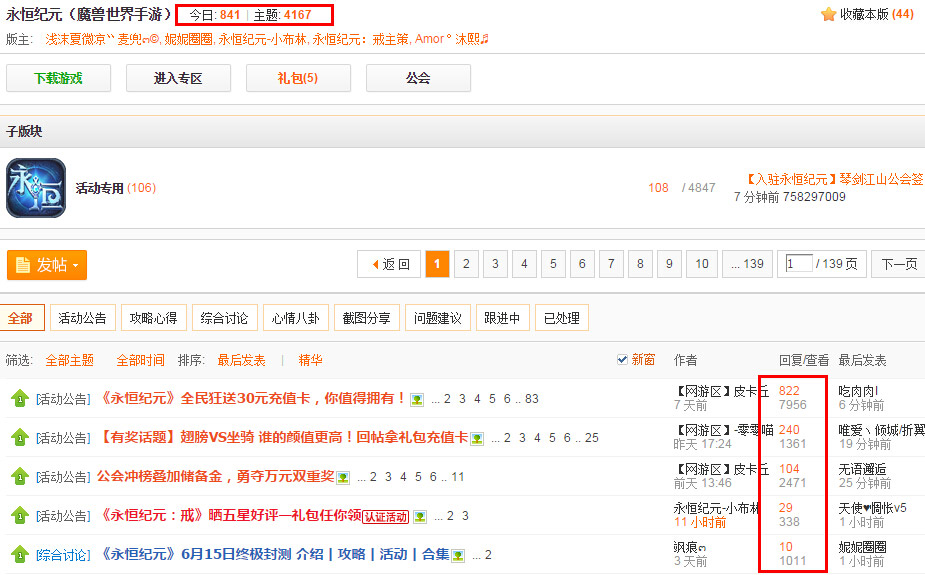Click image attachment icon after 公会冲榜叠加储备金 title
Image resolution: width=925 pixels, height=575 pixels.
coord(343,478)
